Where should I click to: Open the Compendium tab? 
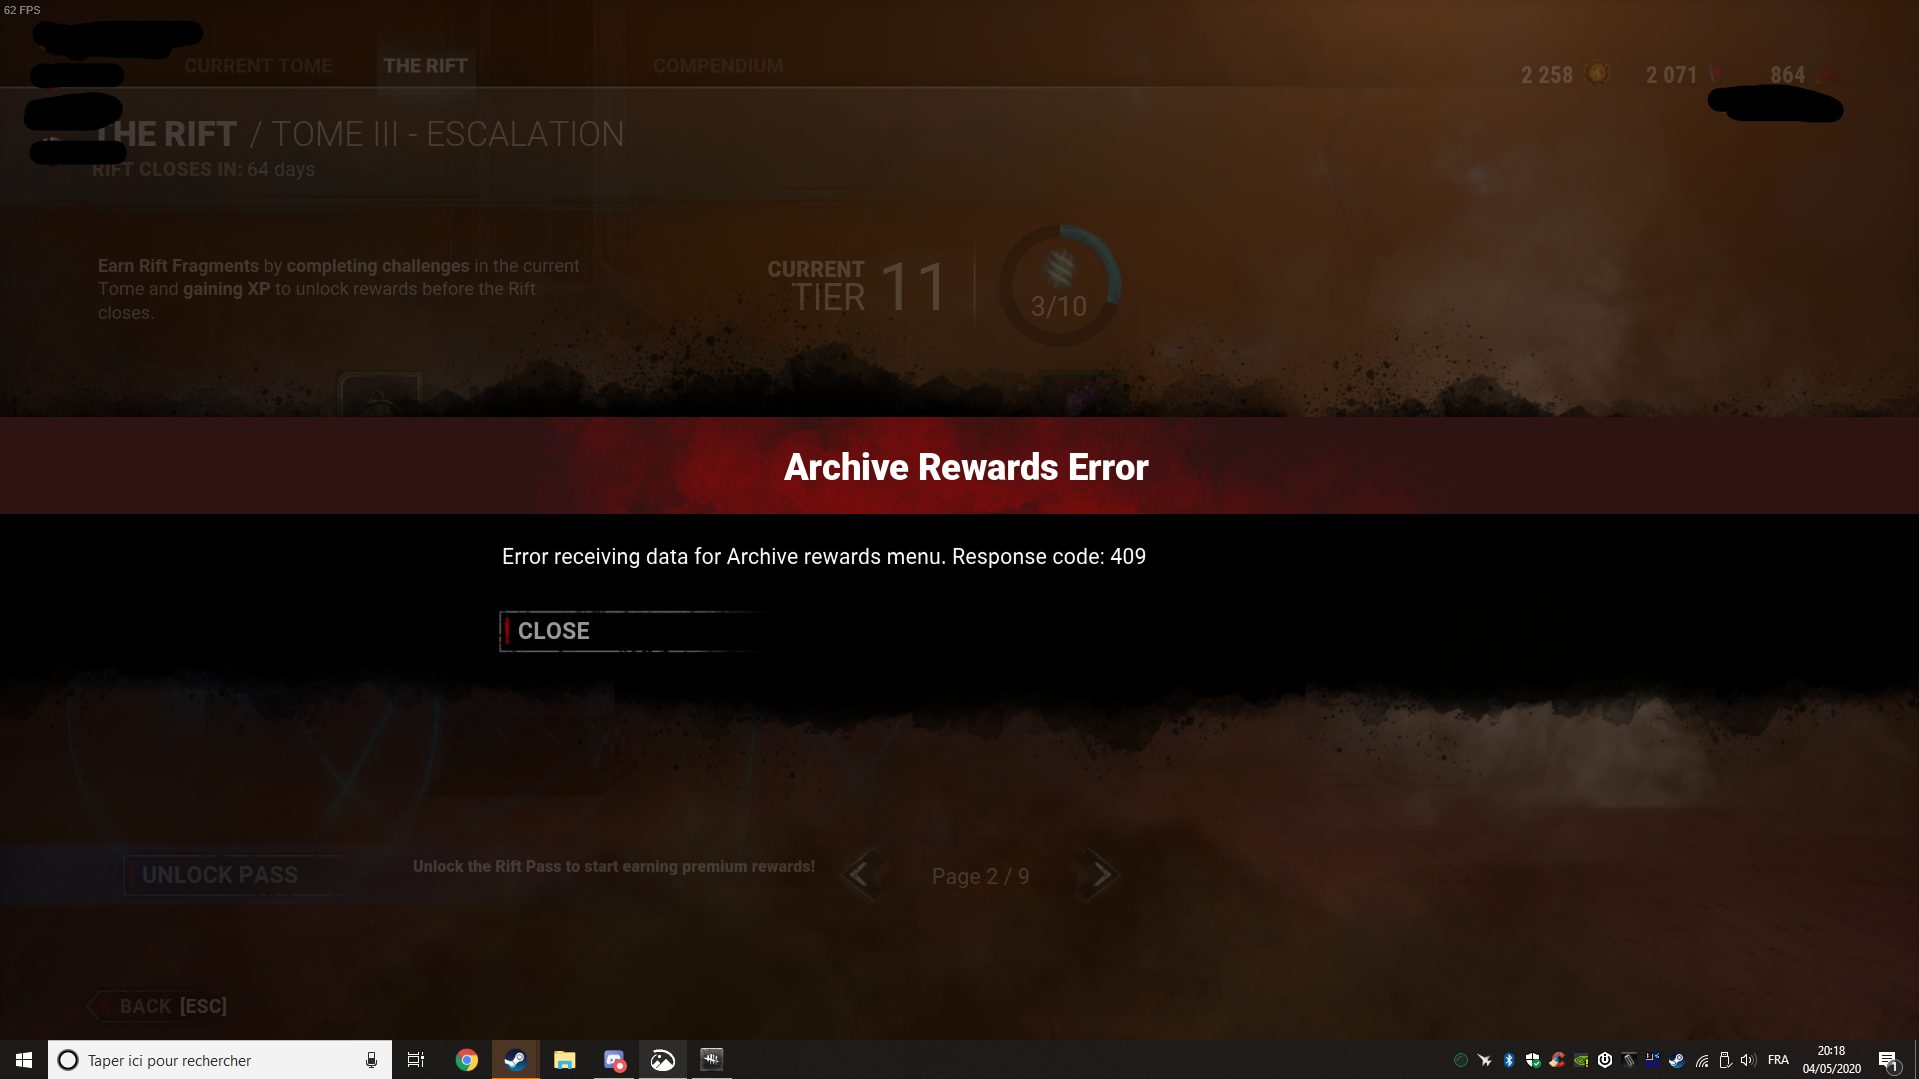[x=718, y=66]
